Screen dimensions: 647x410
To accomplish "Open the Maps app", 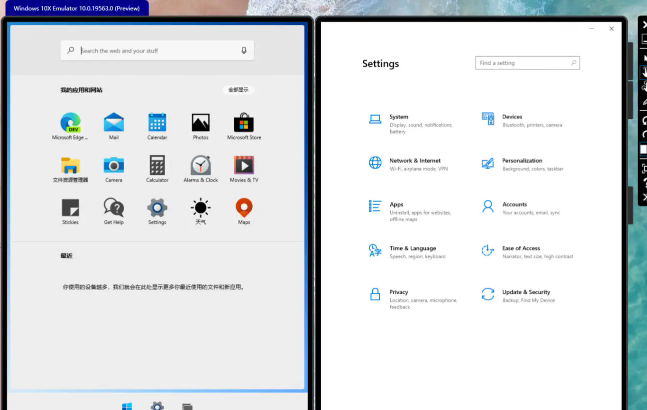I will coord(244,208).
